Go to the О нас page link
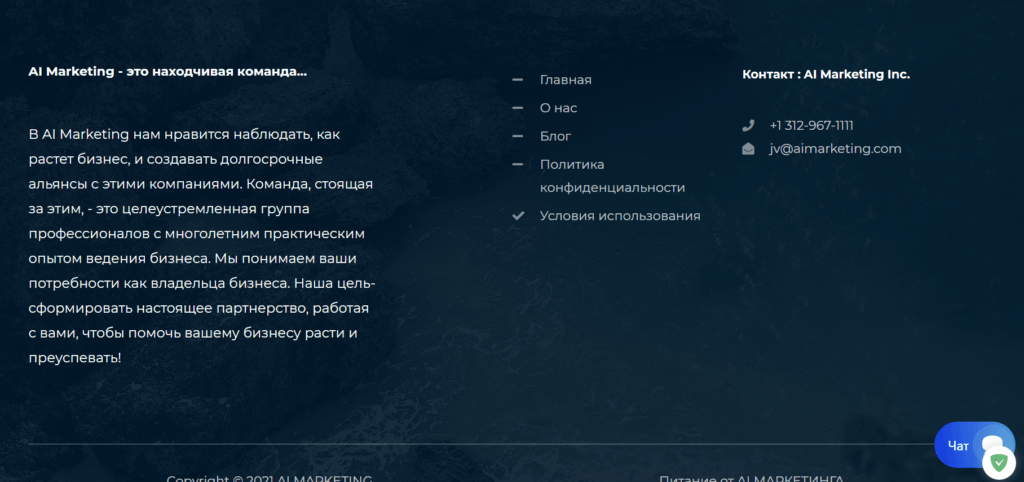The width and height of the screenshot is (1024, 482). click(558, 108)
